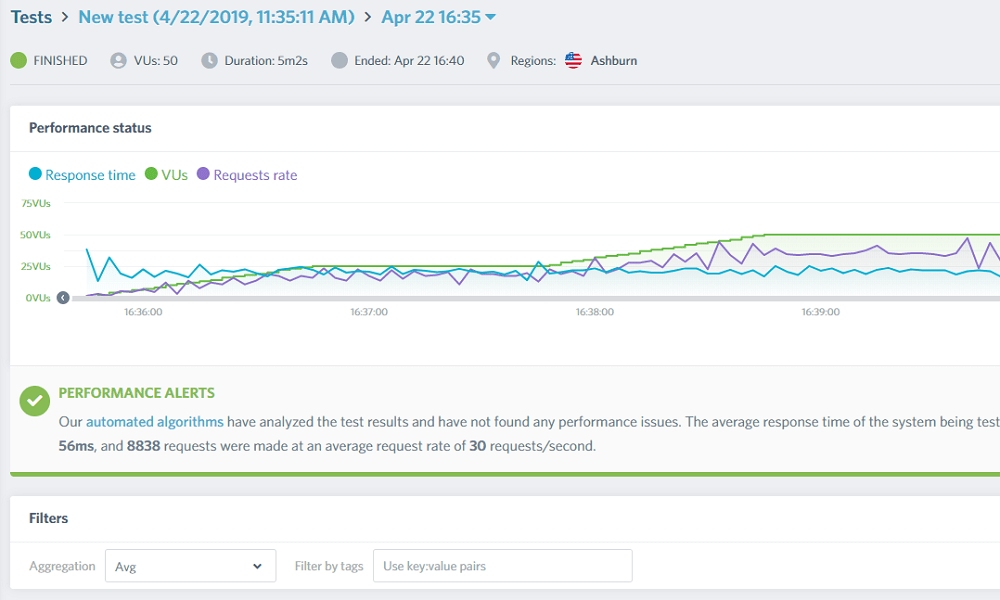Click the Filter by tags input field

coord(503,566)
